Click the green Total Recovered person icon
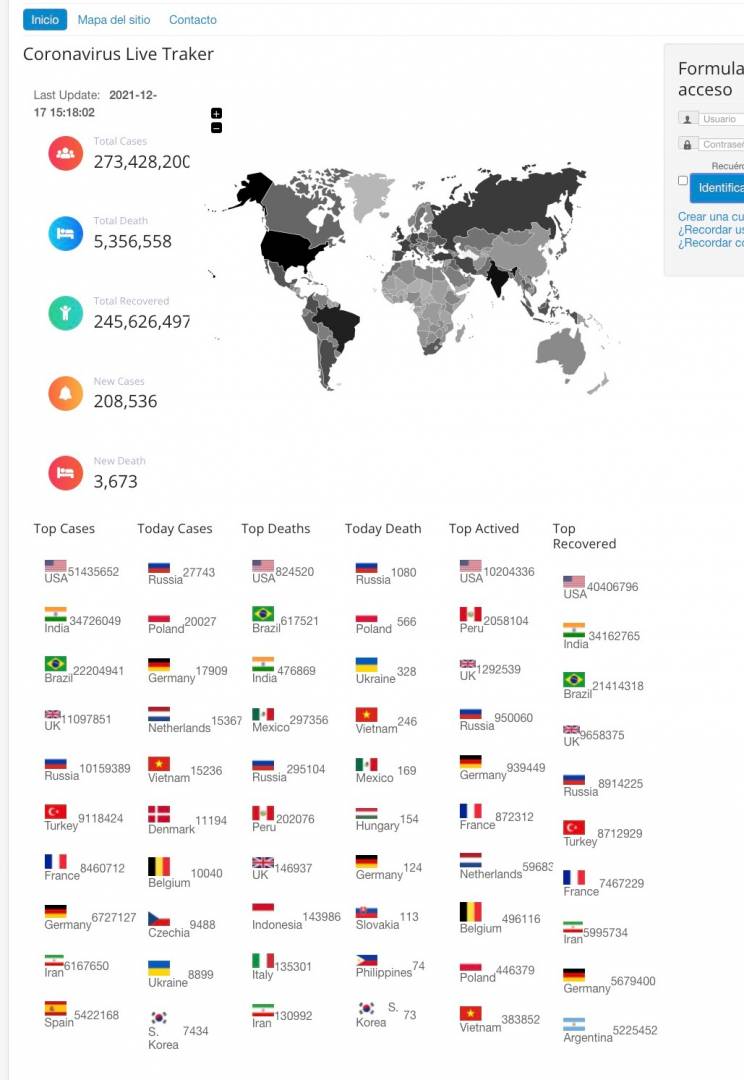Image resolution: width=744 pixels, height=1080 pixels. tap(65, 313)
